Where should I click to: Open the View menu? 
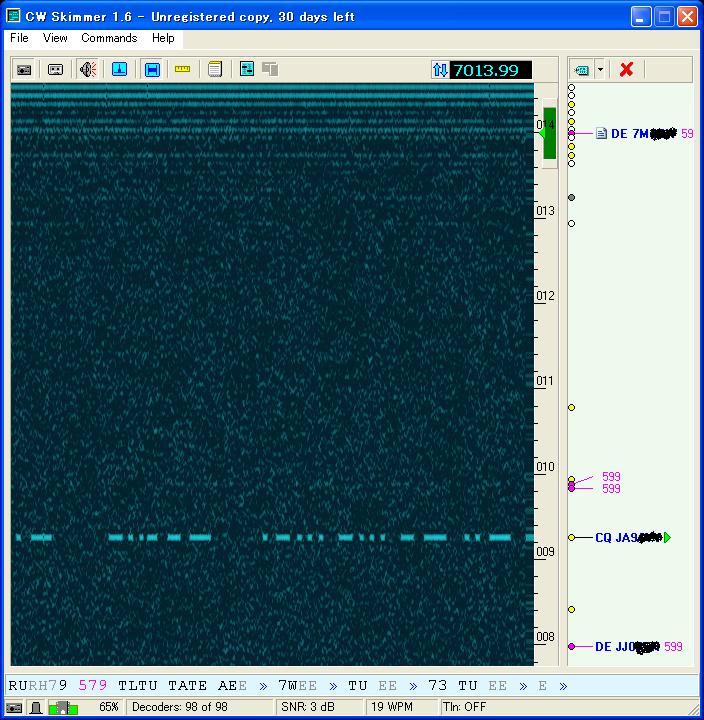55,38
